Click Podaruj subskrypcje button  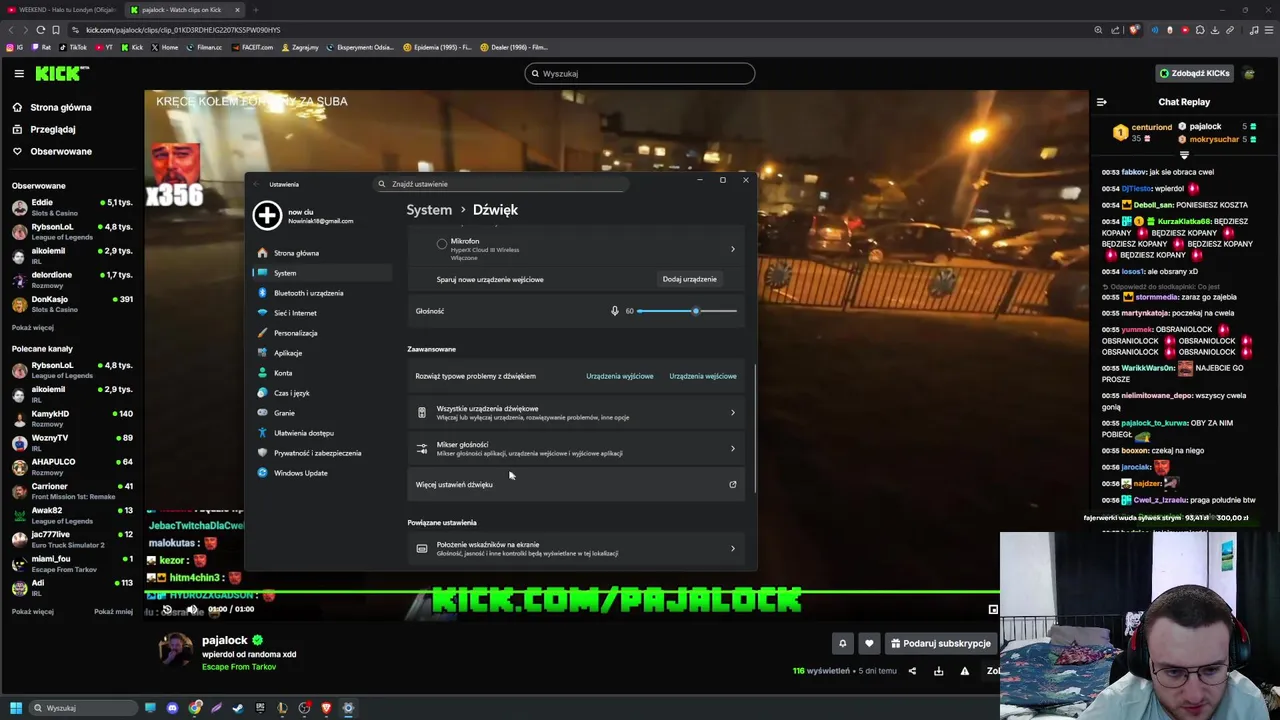[x=940, y=643]
